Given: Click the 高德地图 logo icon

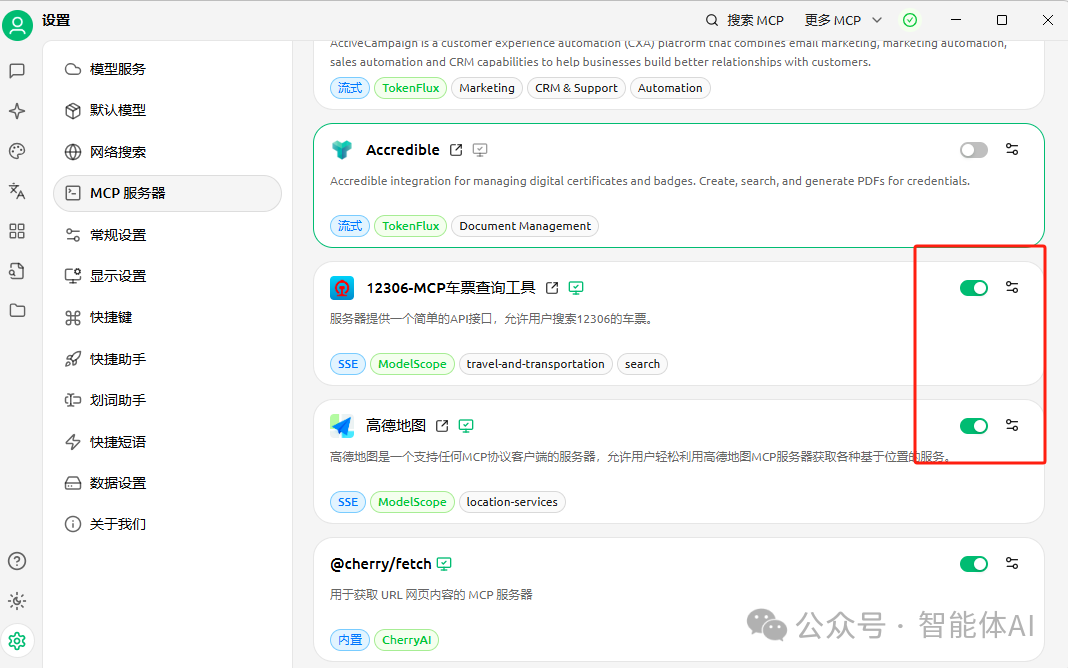Looking at the screenshot, I should click(x=342, y=426).
